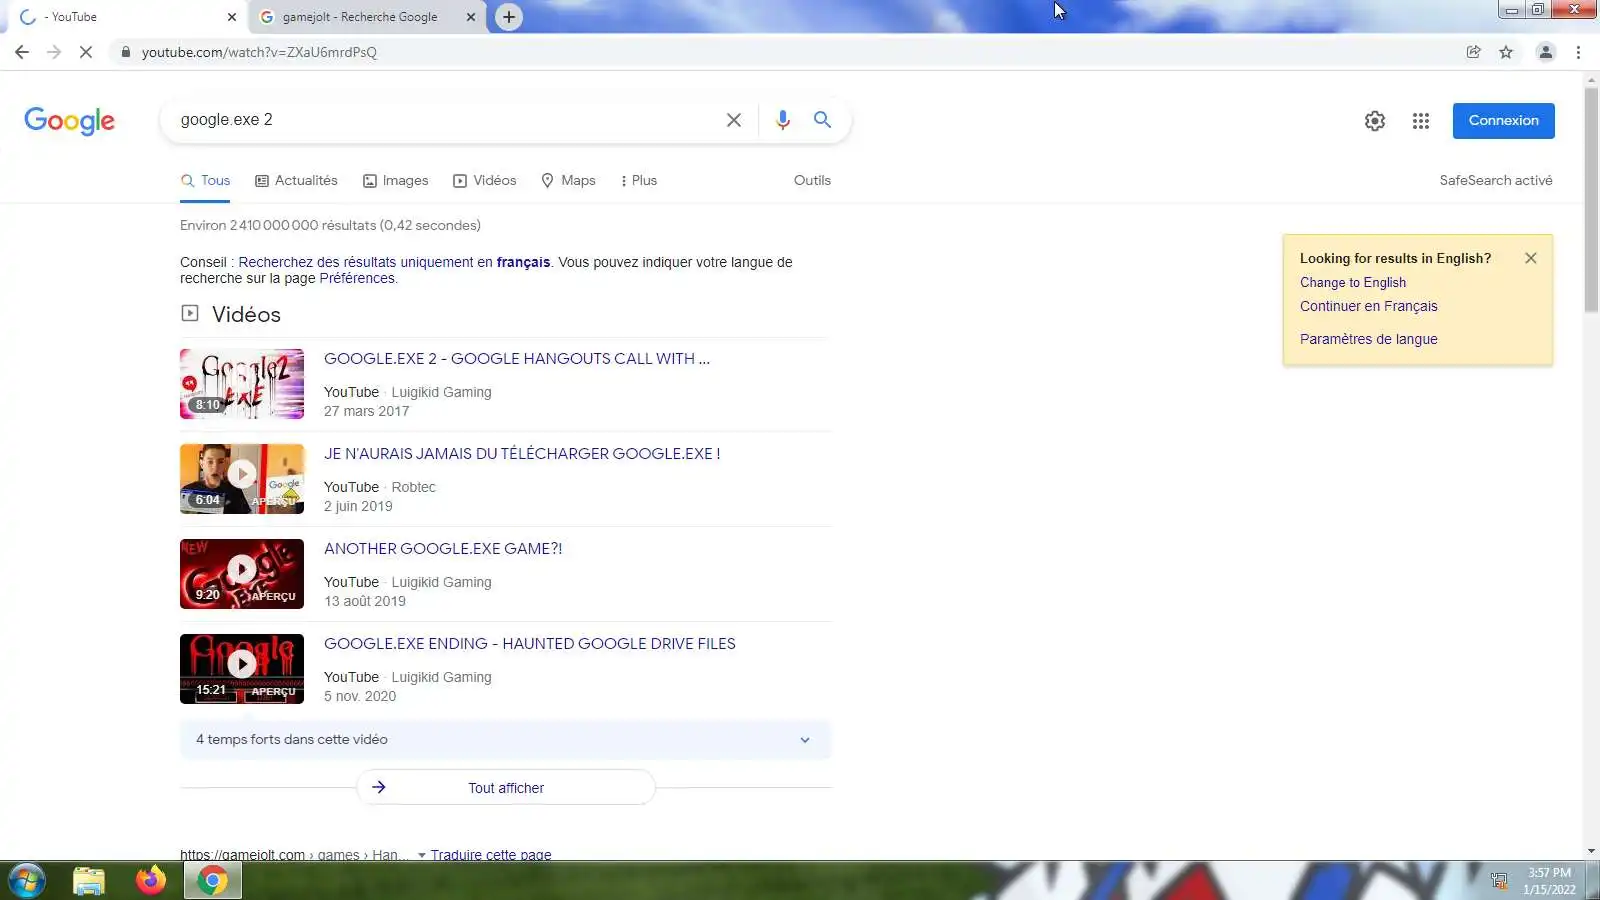Click the network tray icon
Image resolution: width=1600 pixels, height=900 pixels.
point(1499,881)
